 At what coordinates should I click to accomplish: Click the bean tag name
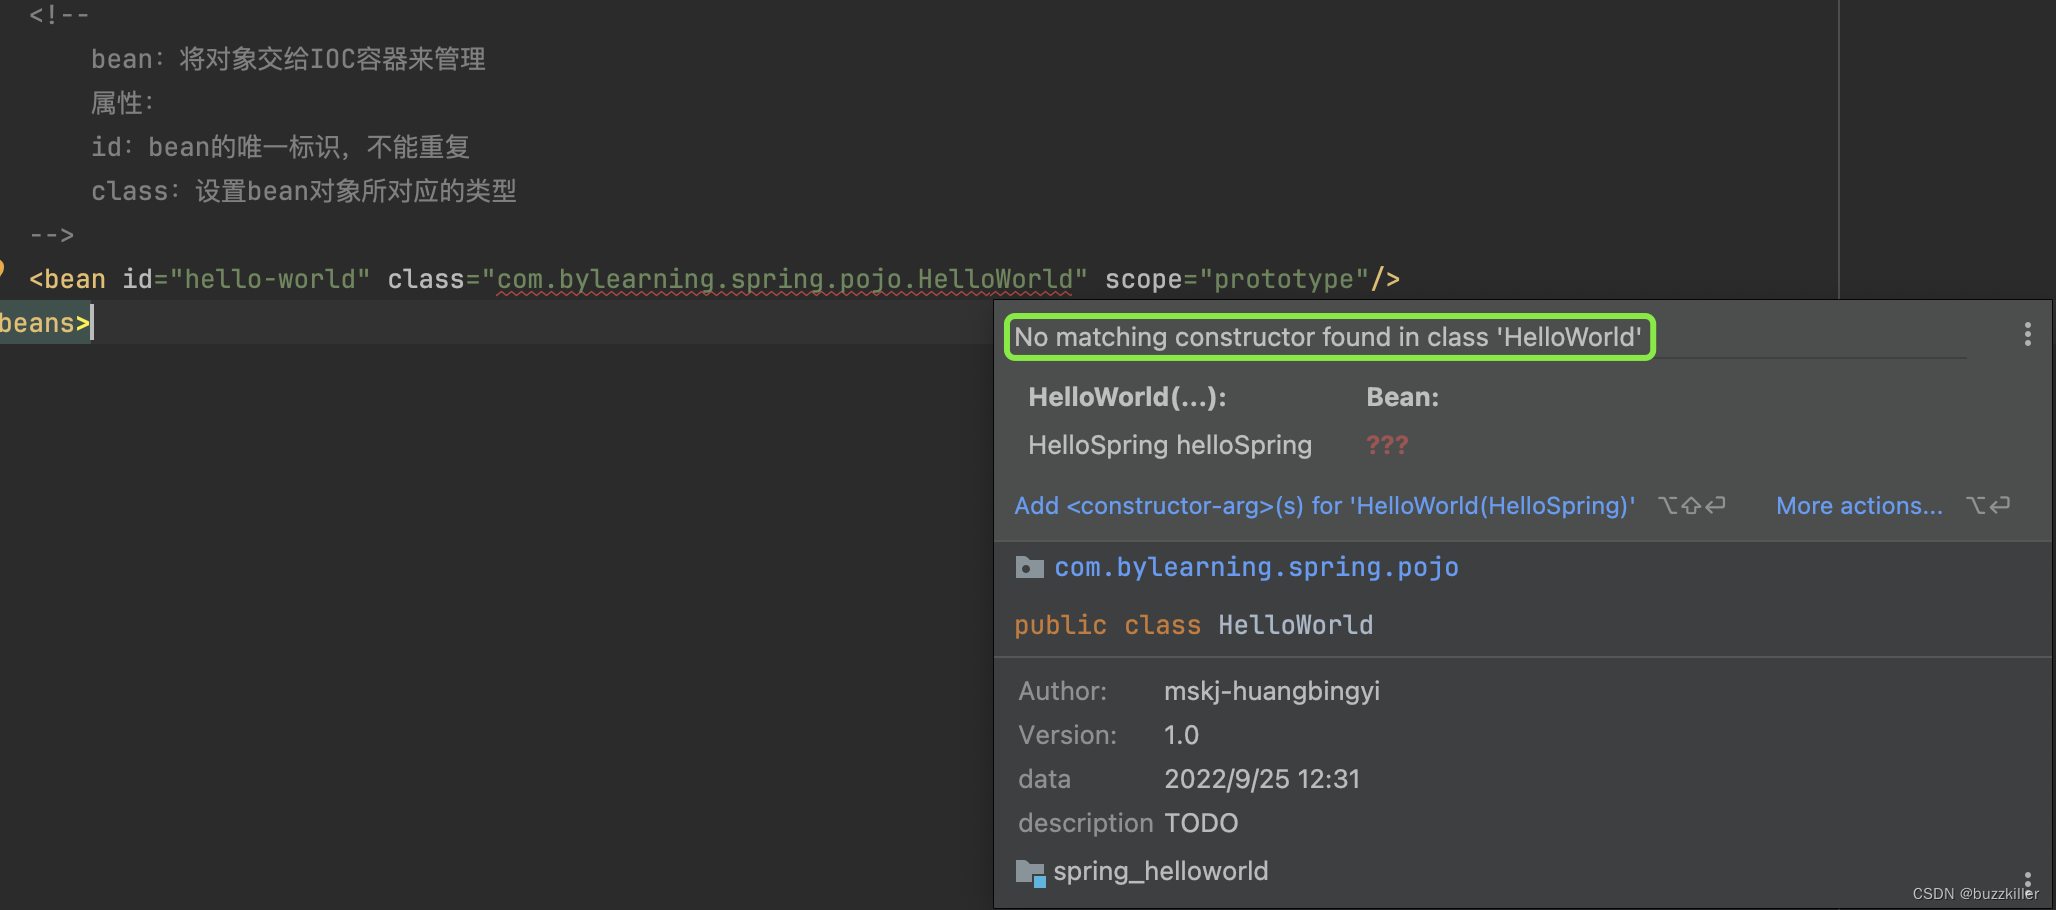coord(75,279)
